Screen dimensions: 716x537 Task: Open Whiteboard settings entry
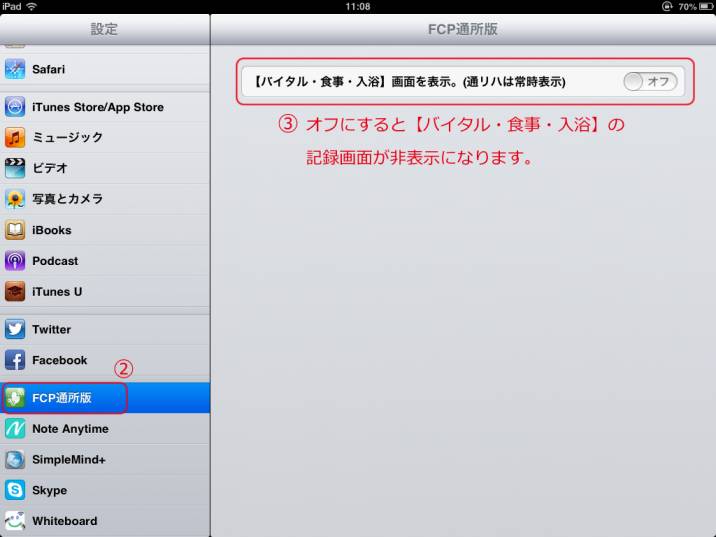click(x=64, y=521)
